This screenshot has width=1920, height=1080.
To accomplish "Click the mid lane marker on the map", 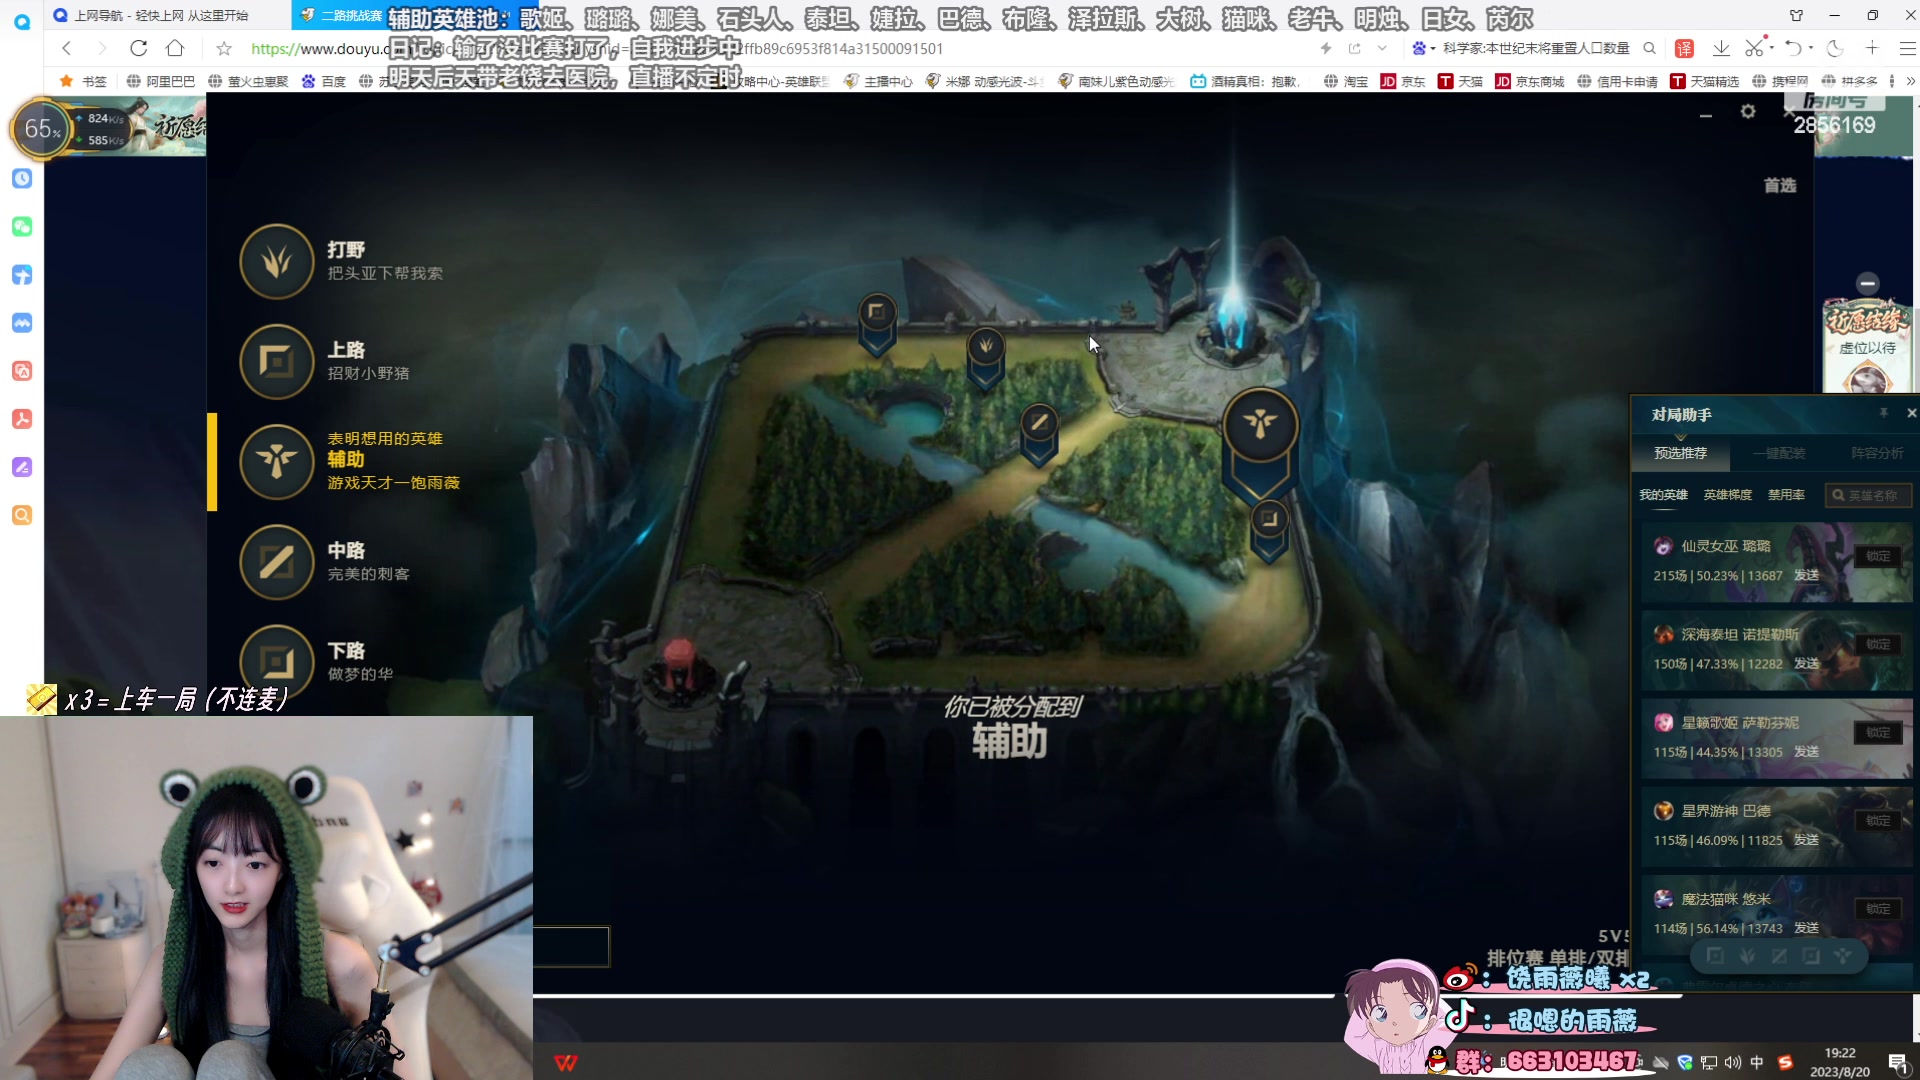I will (x=1039, y=434).
